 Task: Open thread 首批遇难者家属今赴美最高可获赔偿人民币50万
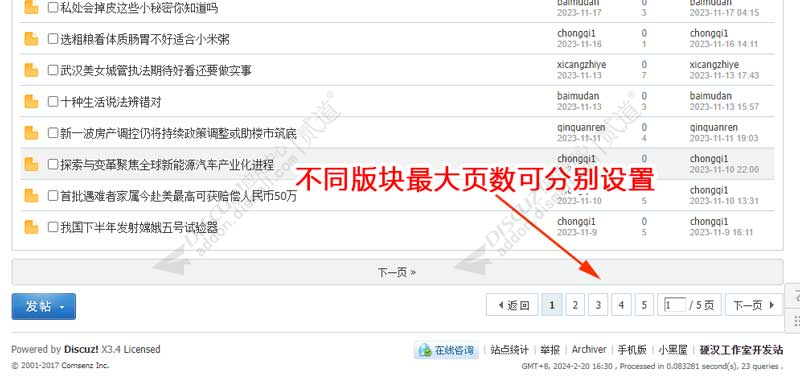[x=179, y=196]
